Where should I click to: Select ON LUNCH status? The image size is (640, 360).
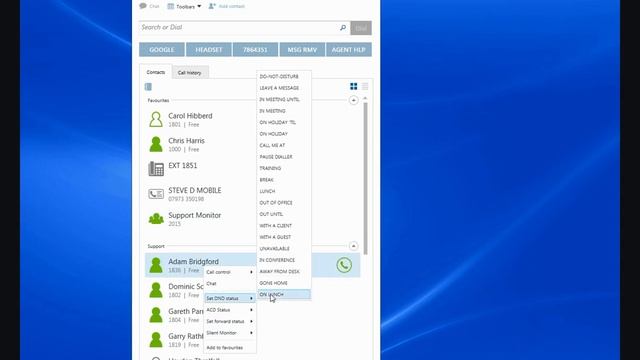click(x=284, y=294)
